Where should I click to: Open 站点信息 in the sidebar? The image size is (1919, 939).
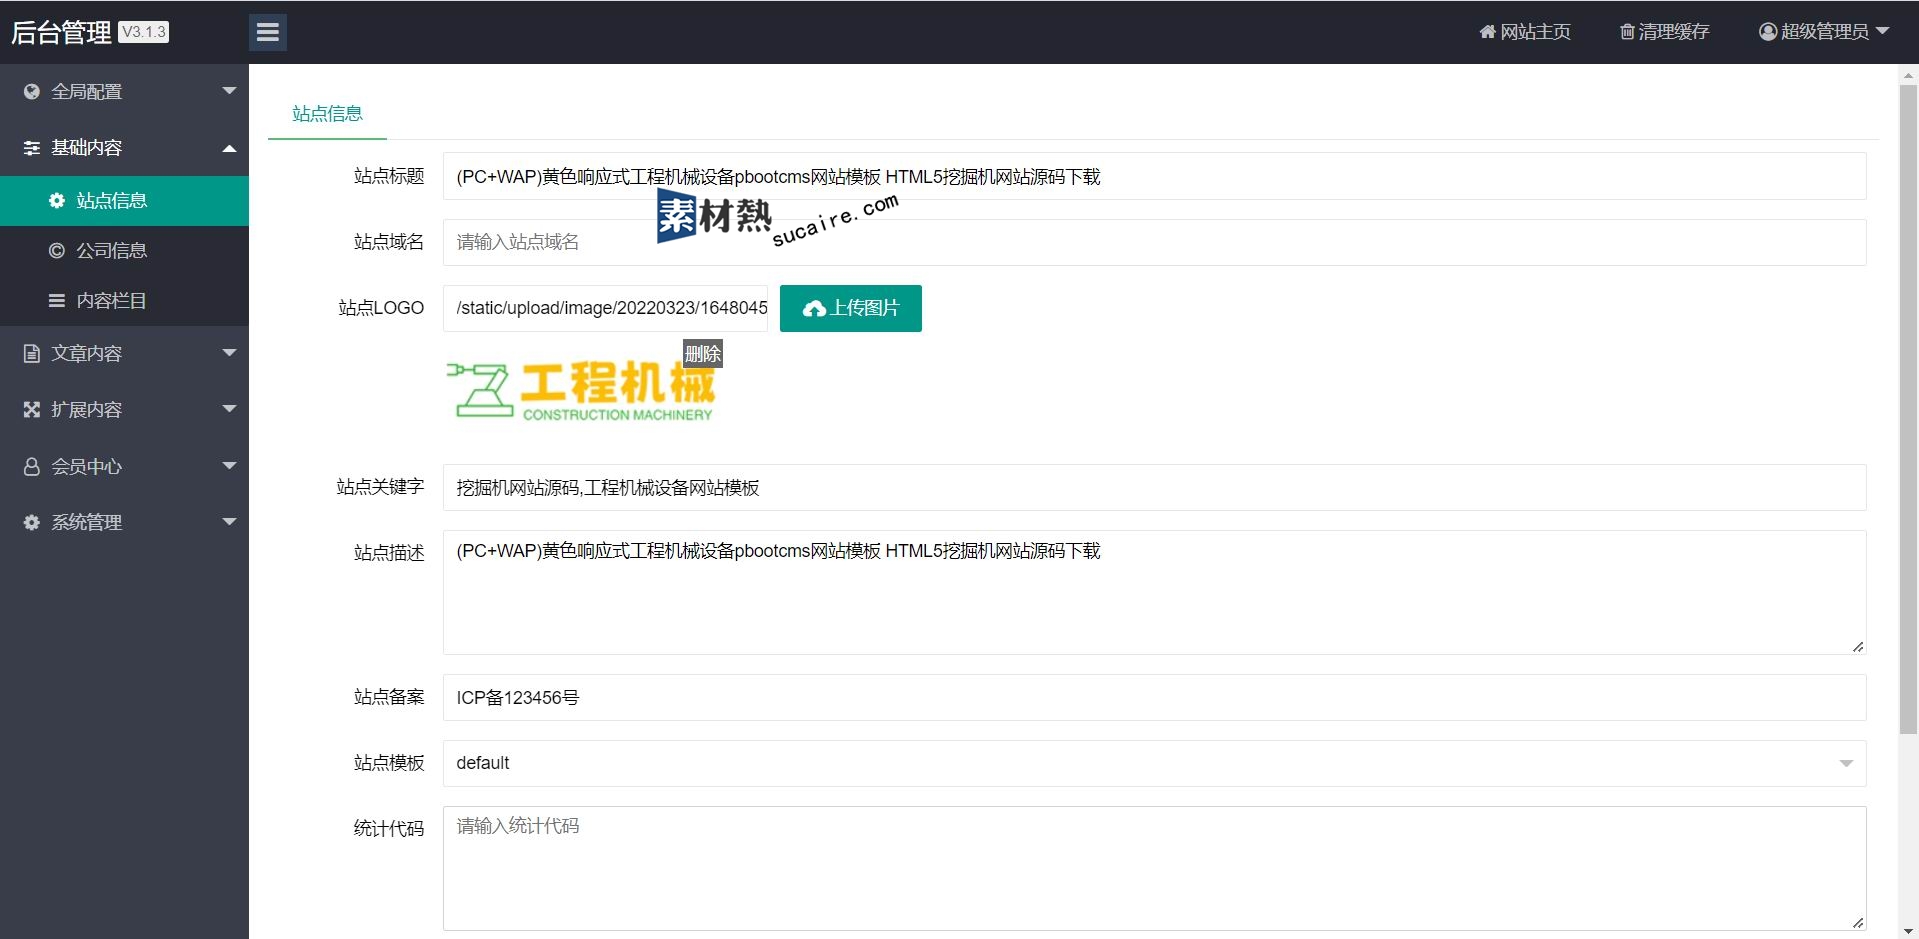tap(124, 201)
